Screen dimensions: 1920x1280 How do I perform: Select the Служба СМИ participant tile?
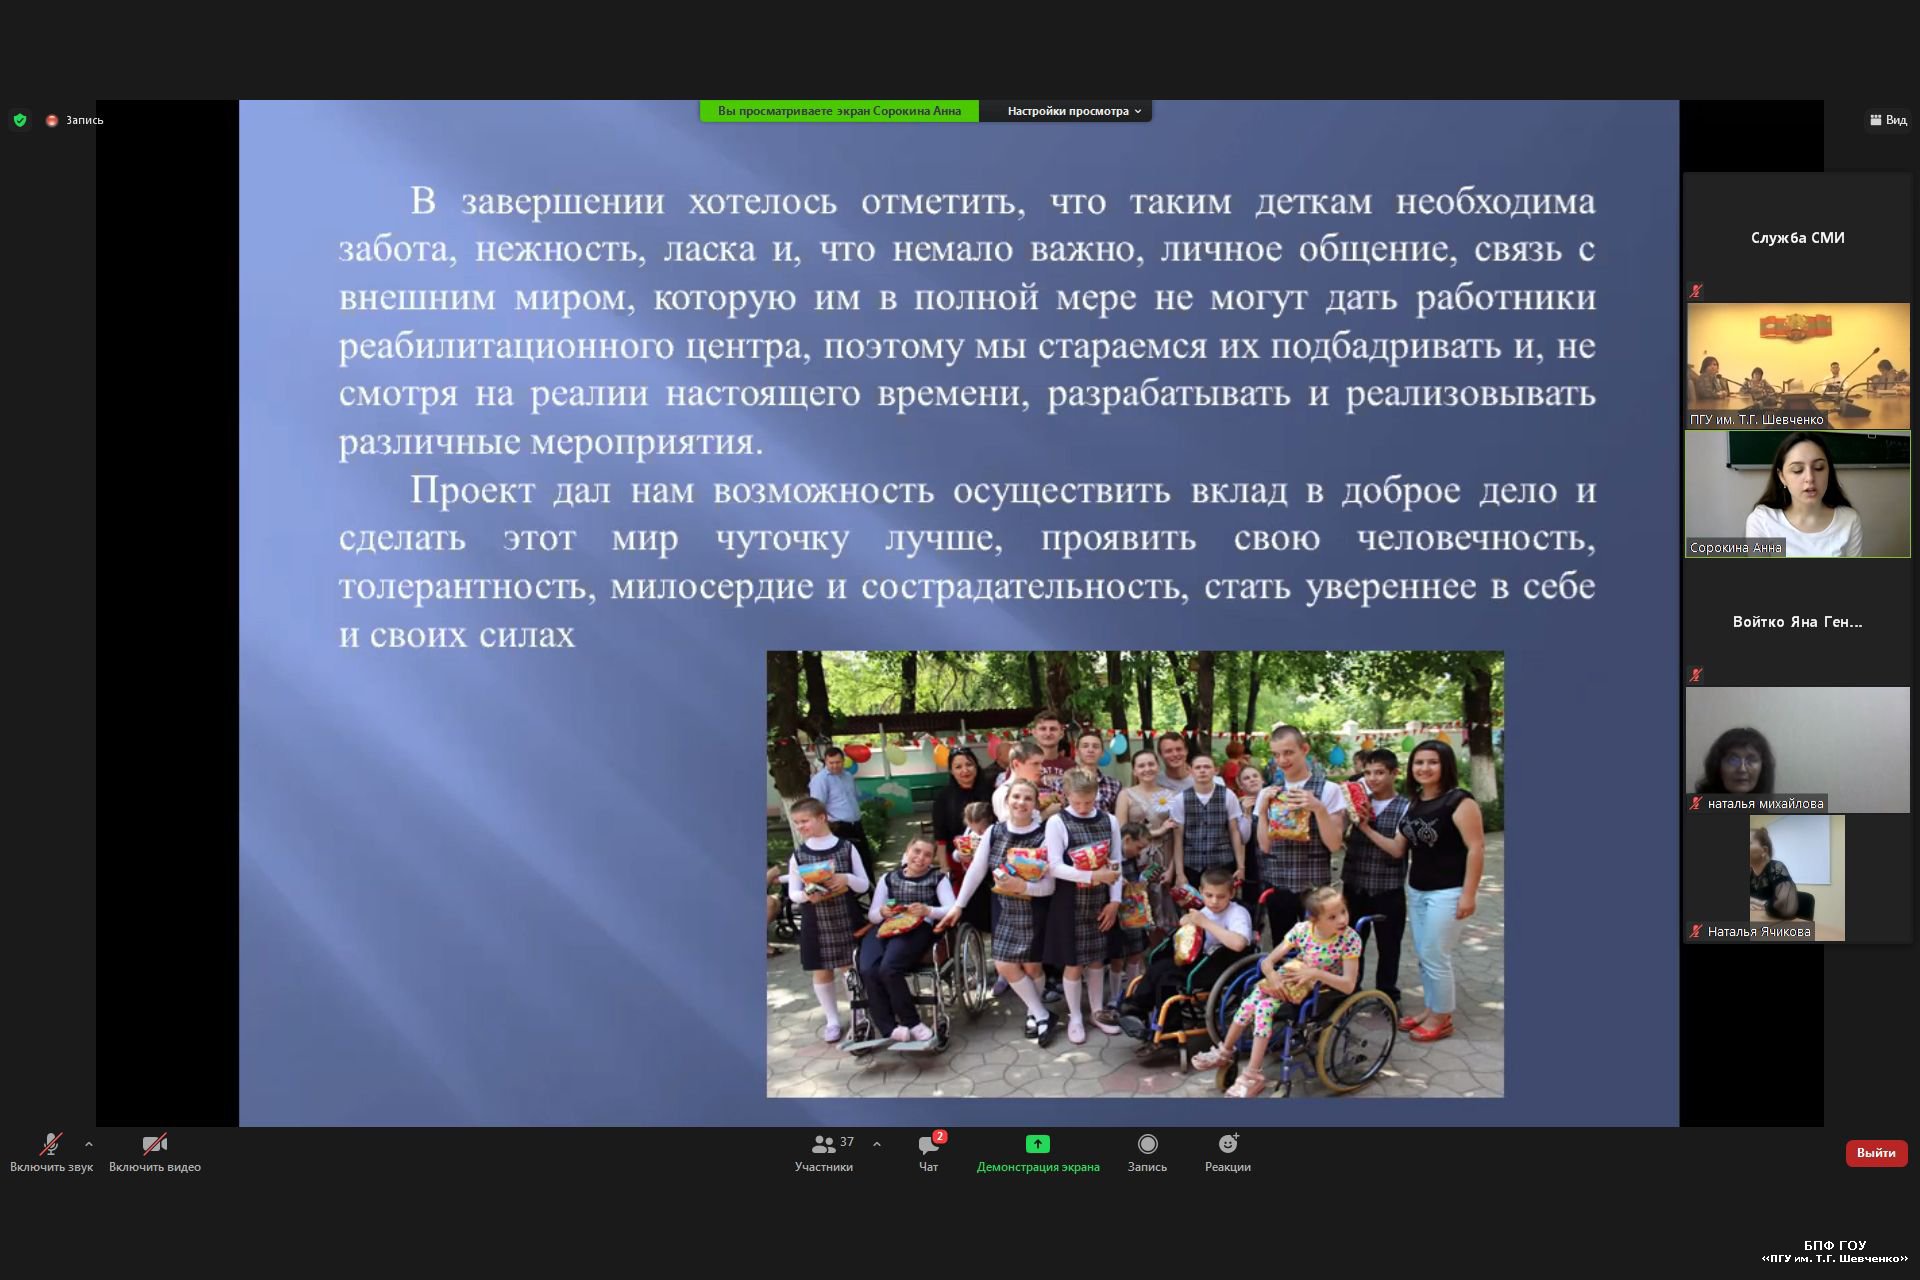point(1797,238)
